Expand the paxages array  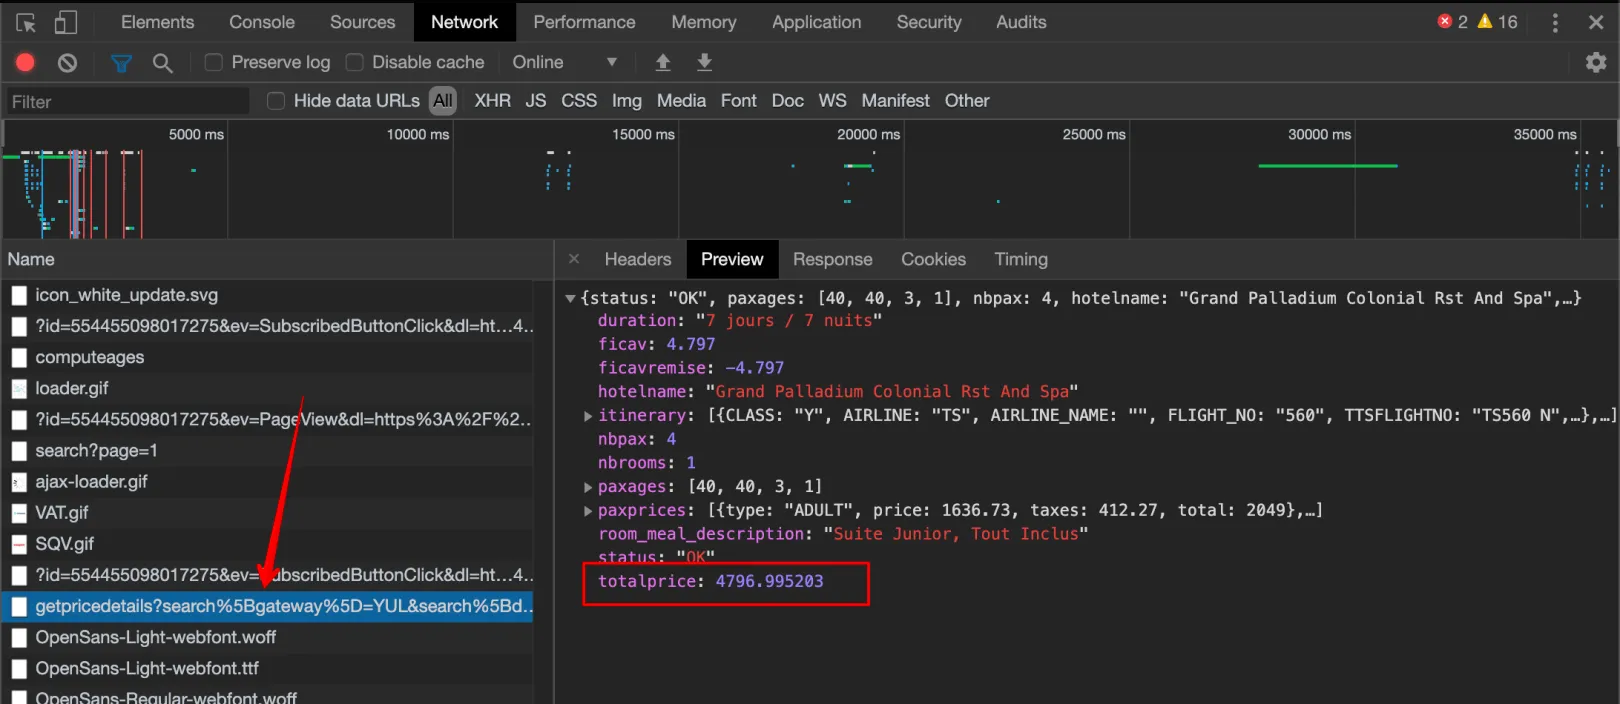click(588, 487)
